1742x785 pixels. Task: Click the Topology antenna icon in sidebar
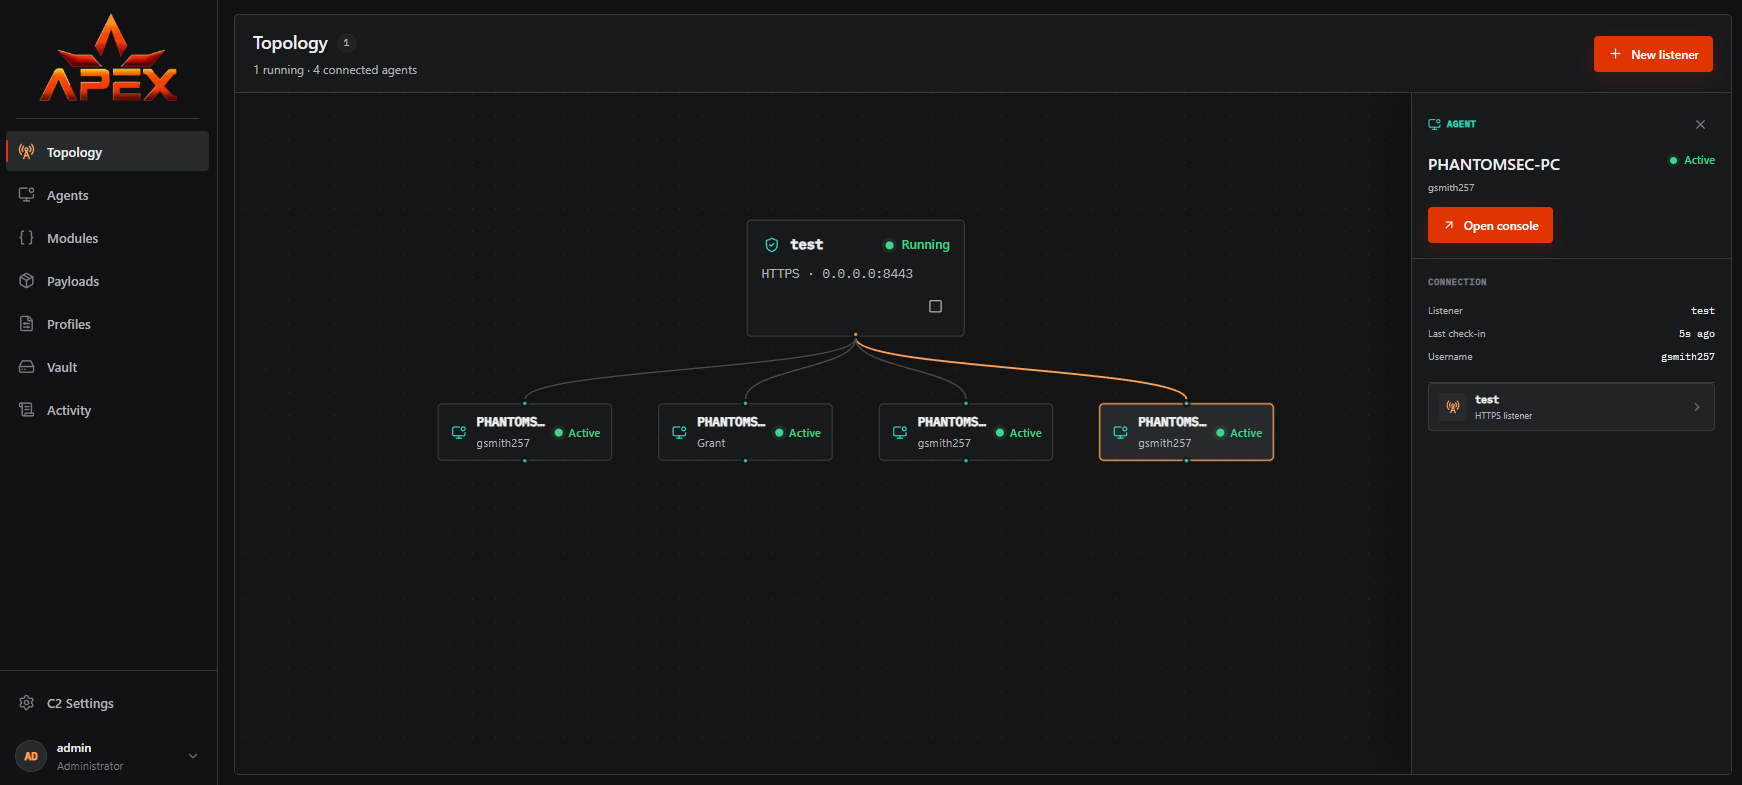click(27, 152)
